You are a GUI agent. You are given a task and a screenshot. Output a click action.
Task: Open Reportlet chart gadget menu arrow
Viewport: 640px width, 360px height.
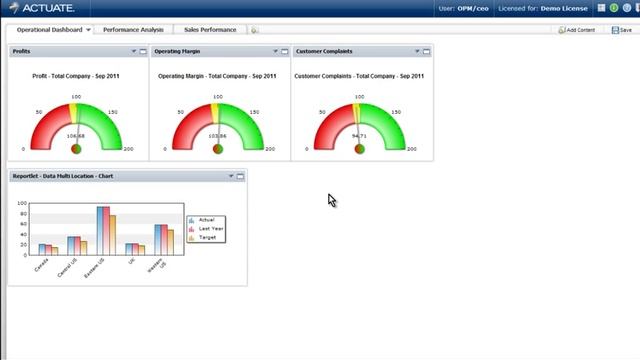pos(231,176)
